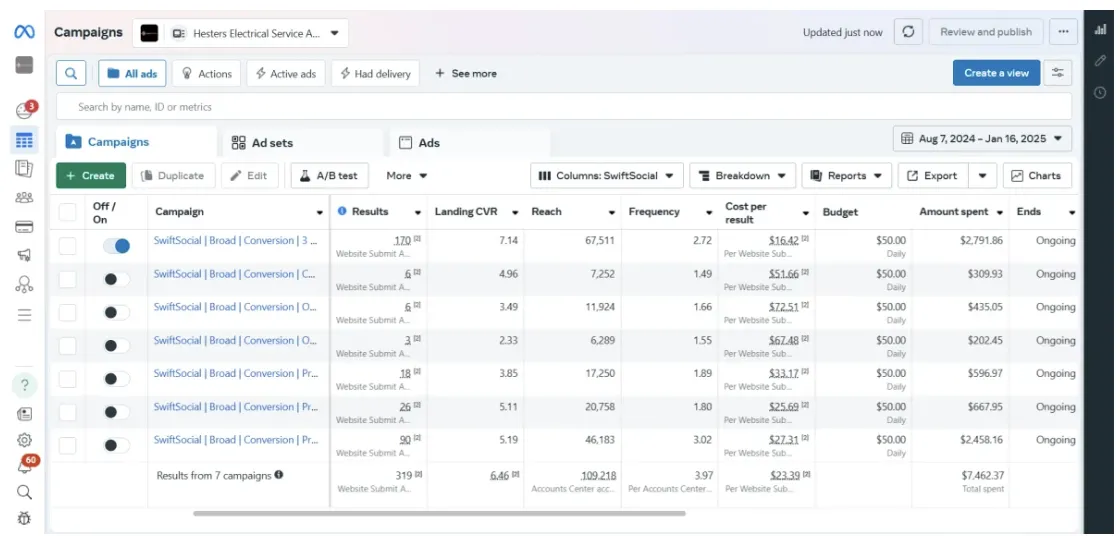Screen dimensions: 1120x536
Task: Select the Campaigns table icon in sidebar
Action: (x=24, y=140)
